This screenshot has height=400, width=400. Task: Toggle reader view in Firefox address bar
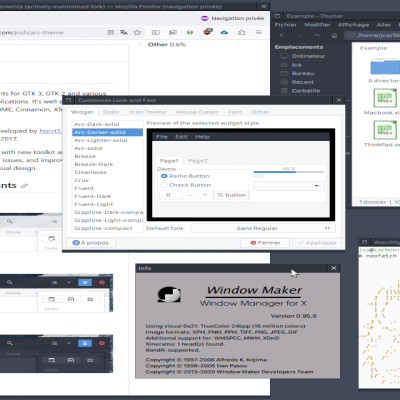coord(110,32)
